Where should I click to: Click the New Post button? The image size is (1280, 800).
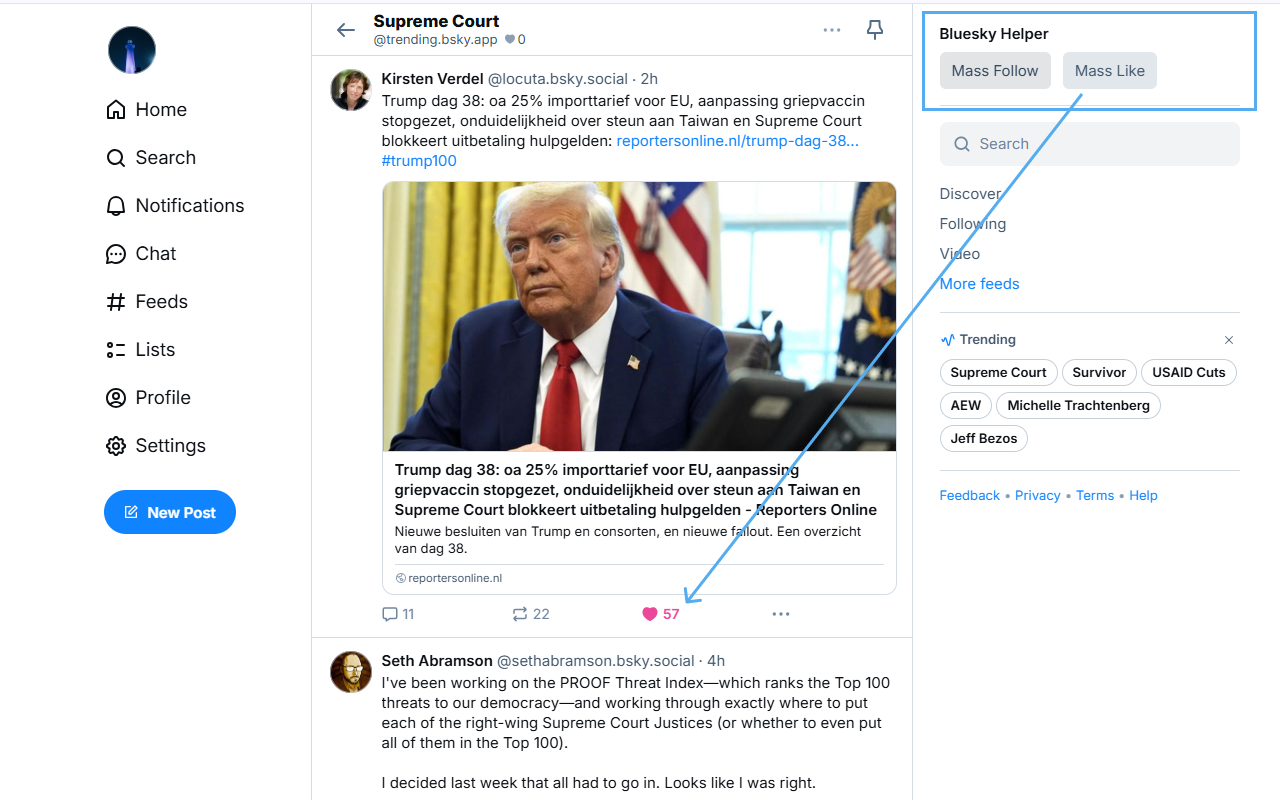click(170, 512)
